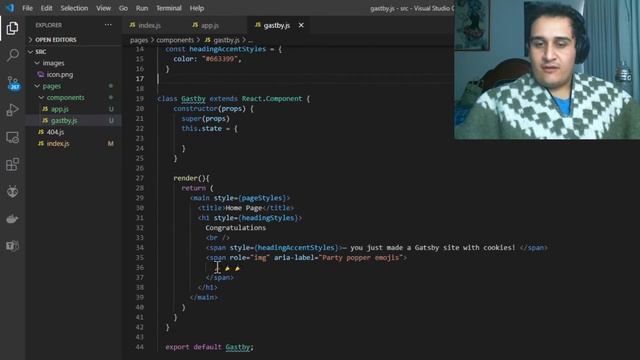Viewport: 640px width, 360px height.
Task: Click the webcam video overlay
Action: point(547,70)
